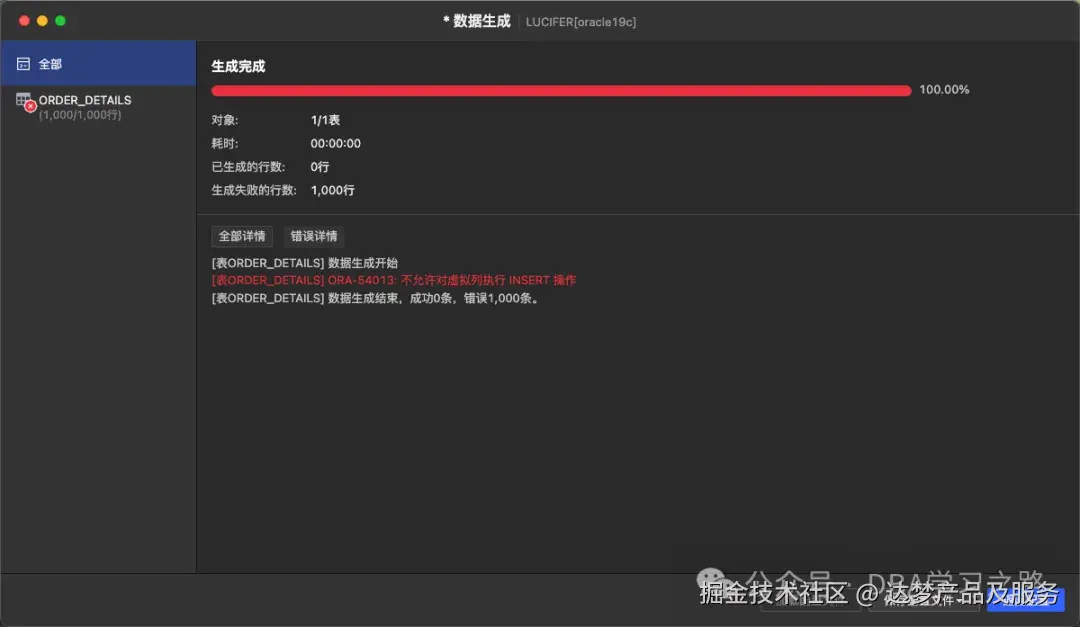Select the 全部 item in sidebar
The image size is (1080, 627).
click(98, 63)
